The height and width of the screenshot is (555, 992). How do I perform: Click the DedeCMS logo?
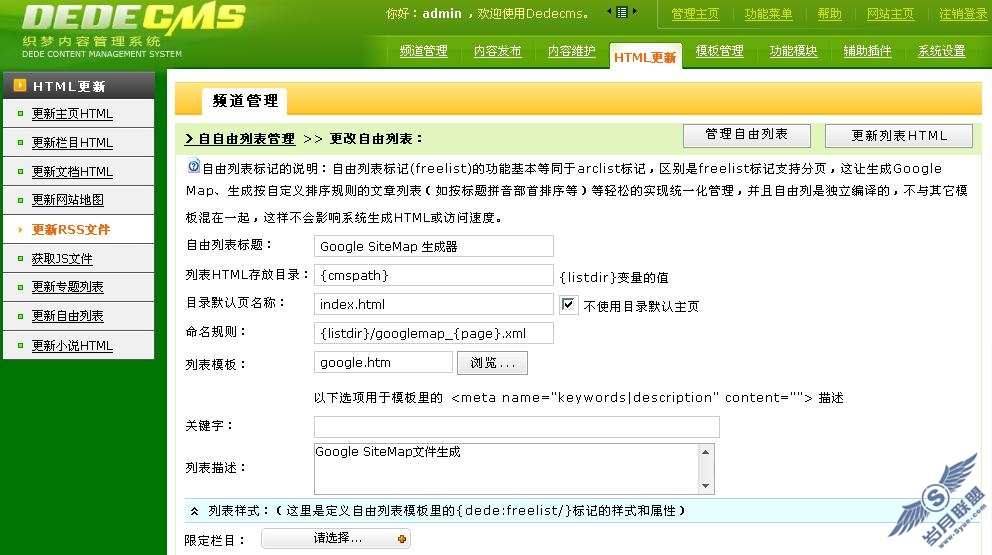point(132,18)
